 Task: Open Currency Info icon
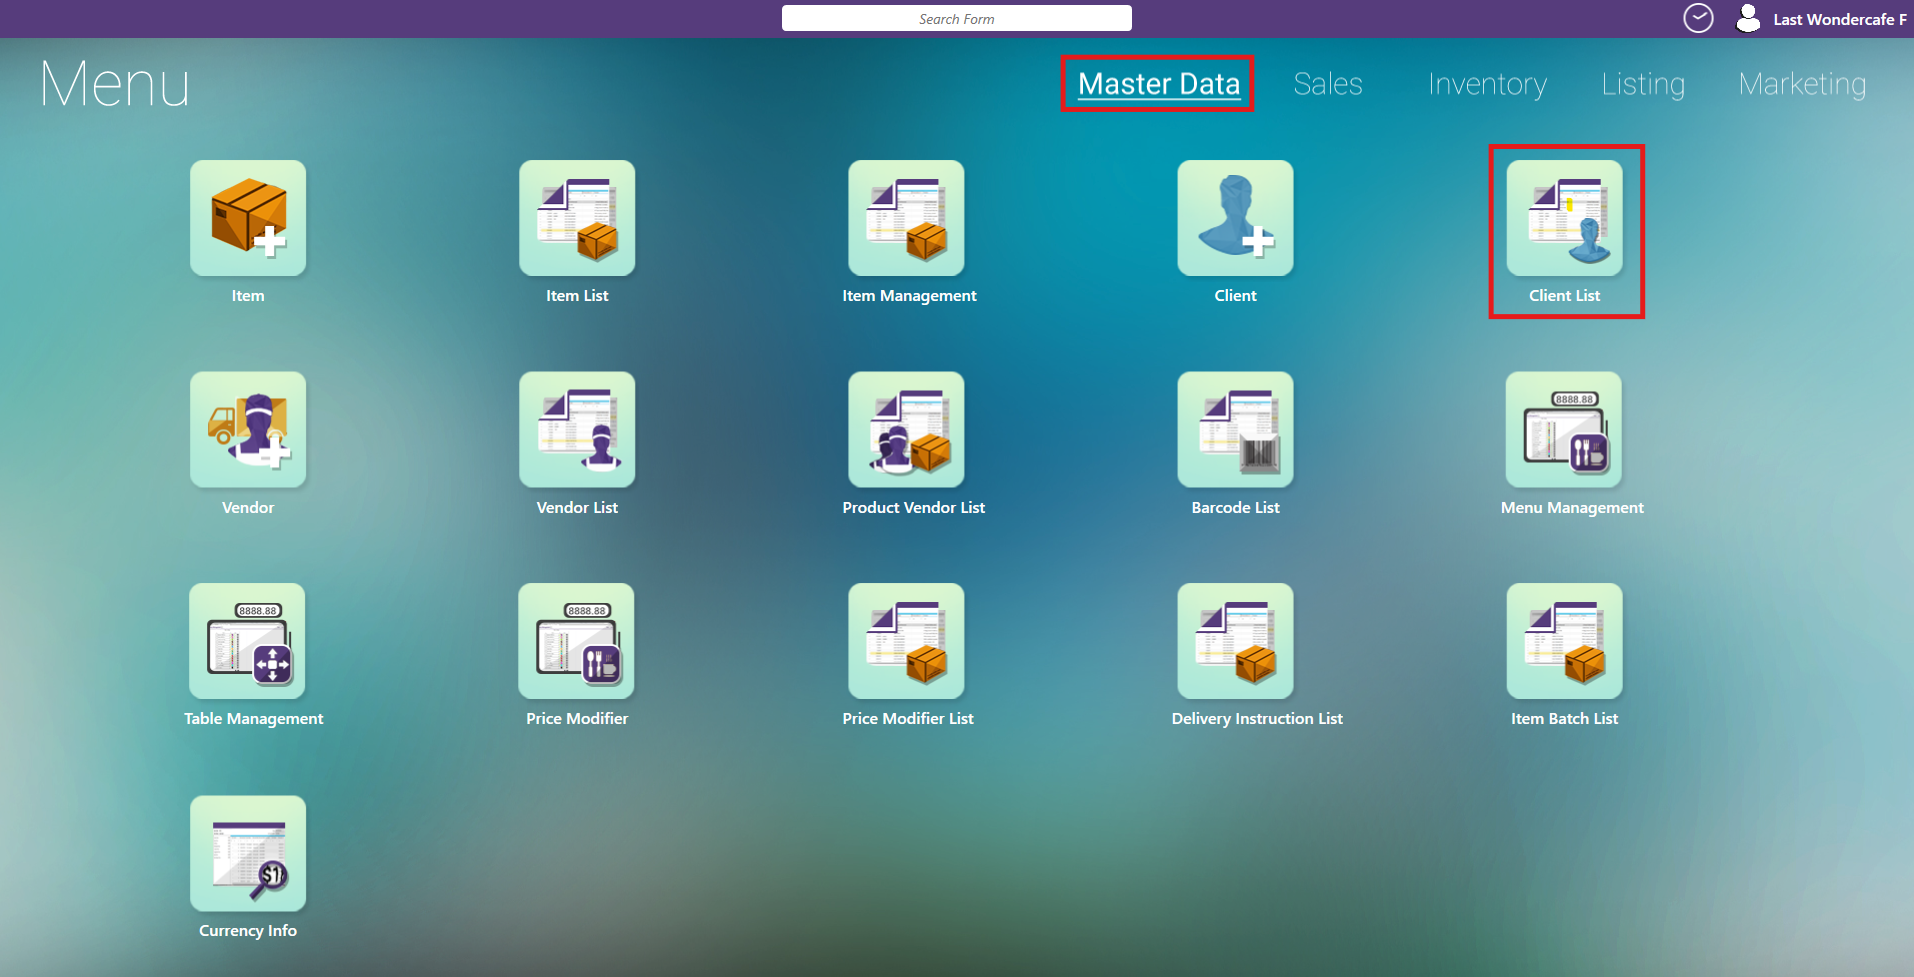click(x=248, y=854)
